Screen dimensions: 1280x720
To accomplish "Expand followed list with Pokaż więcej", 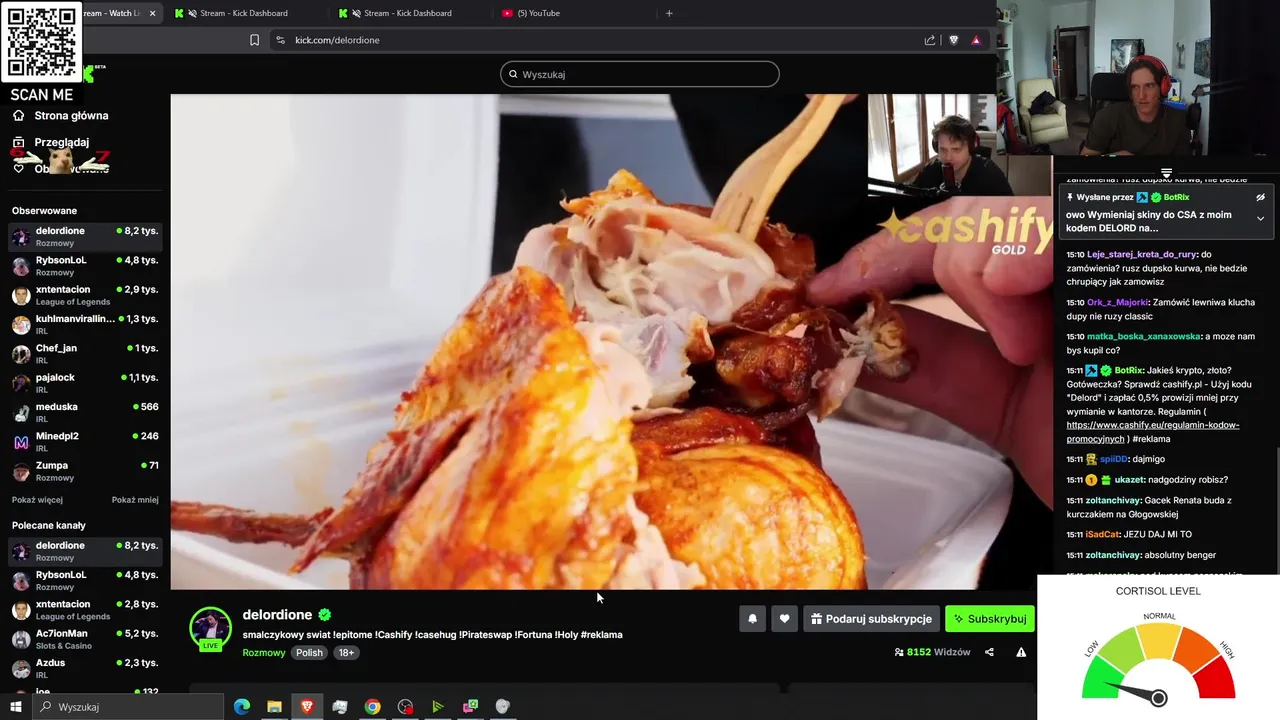I will (37, 500).
